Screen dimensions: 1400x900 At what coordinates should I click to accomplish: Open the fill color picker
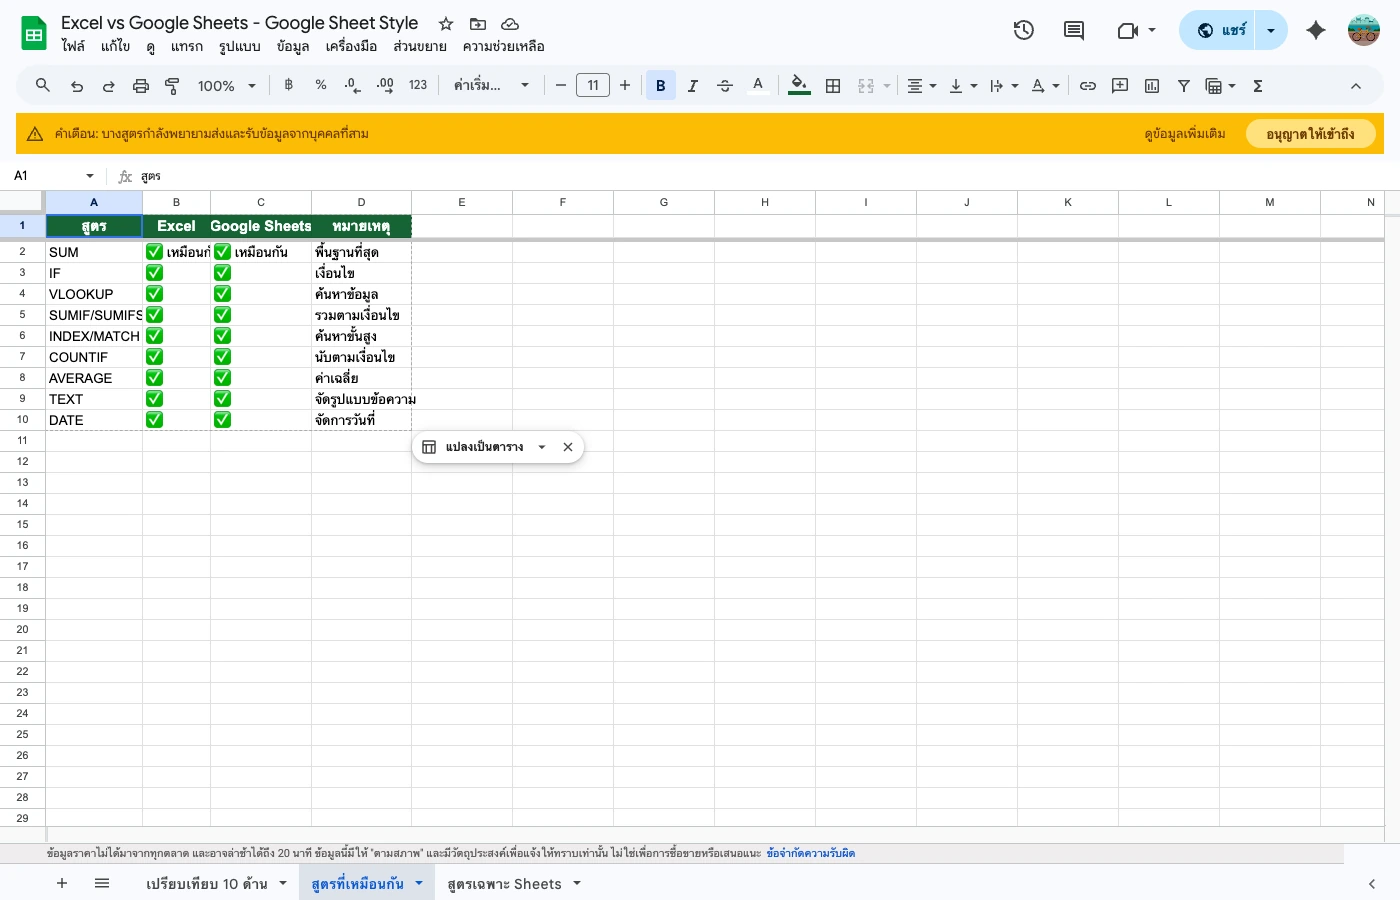798,86
